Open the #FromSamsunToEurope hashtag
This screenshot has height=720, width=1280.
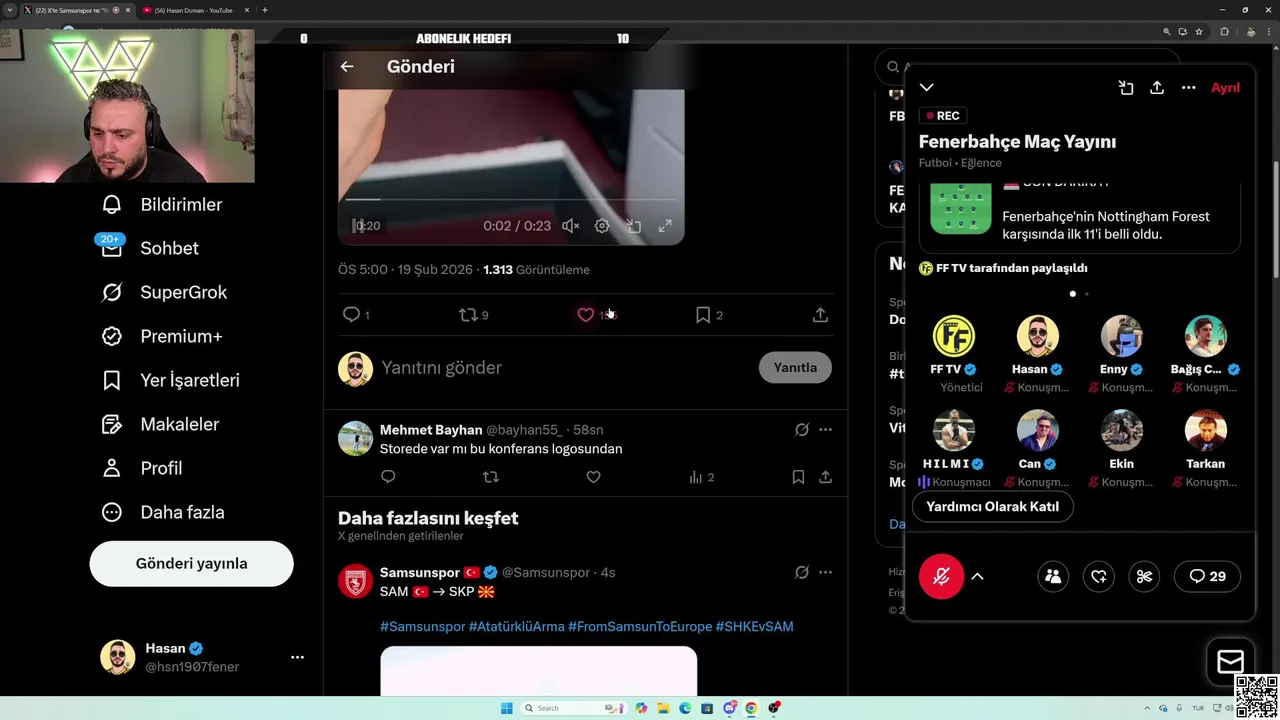639,626
